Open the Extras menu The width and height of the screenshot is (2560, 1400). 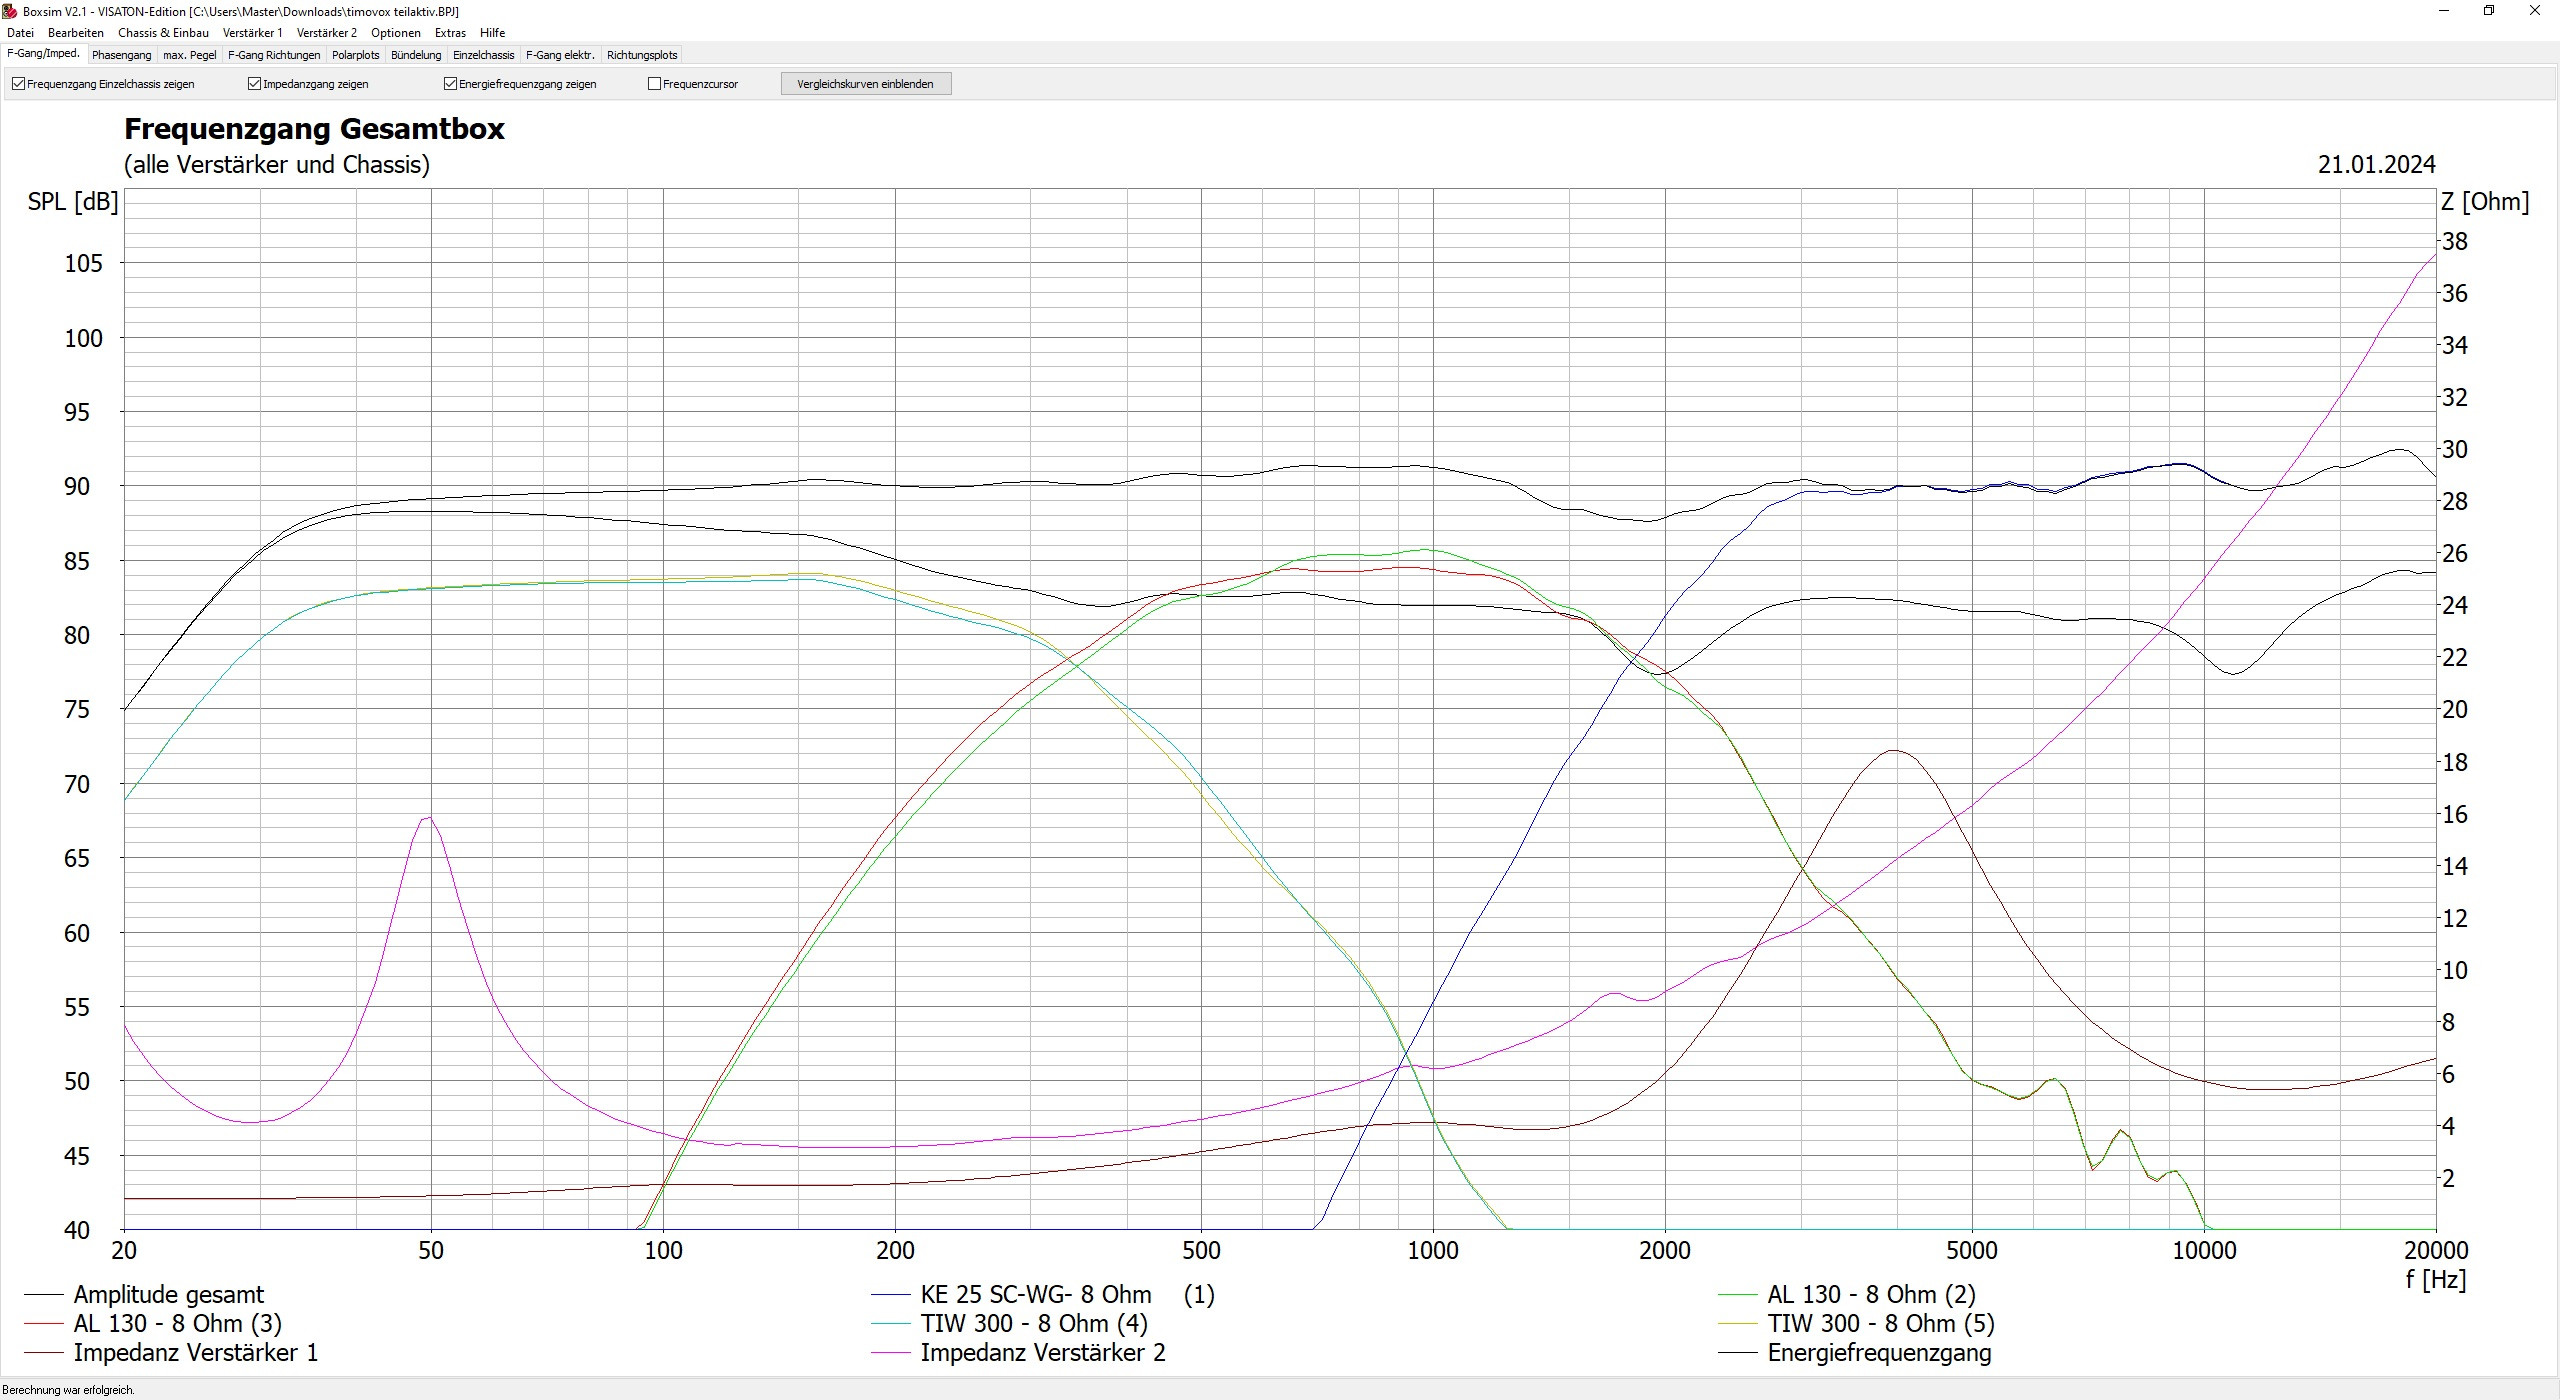450,33
